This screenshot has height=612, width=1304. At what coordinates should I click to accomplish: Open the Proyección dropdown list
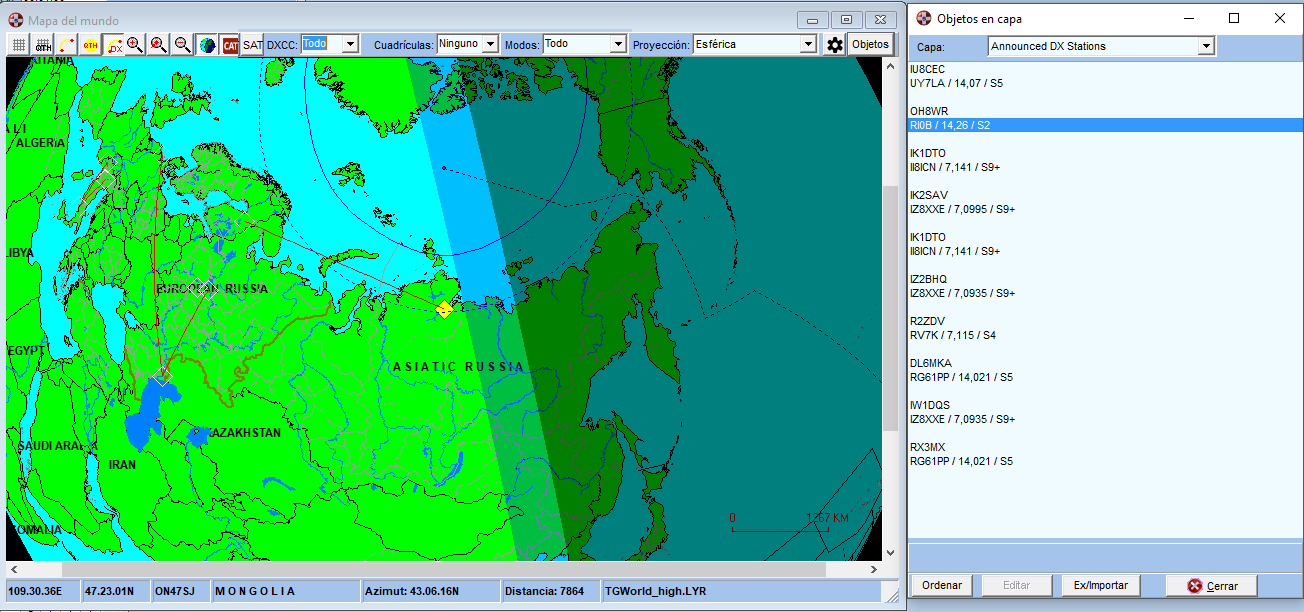pos(808,45)
